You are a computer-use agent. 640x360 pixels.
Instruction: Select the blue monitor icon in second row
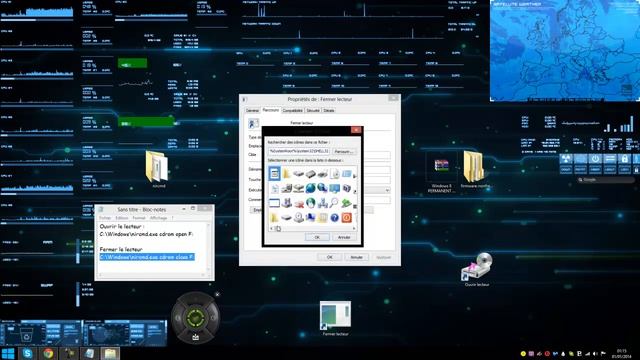coord(334,188)
